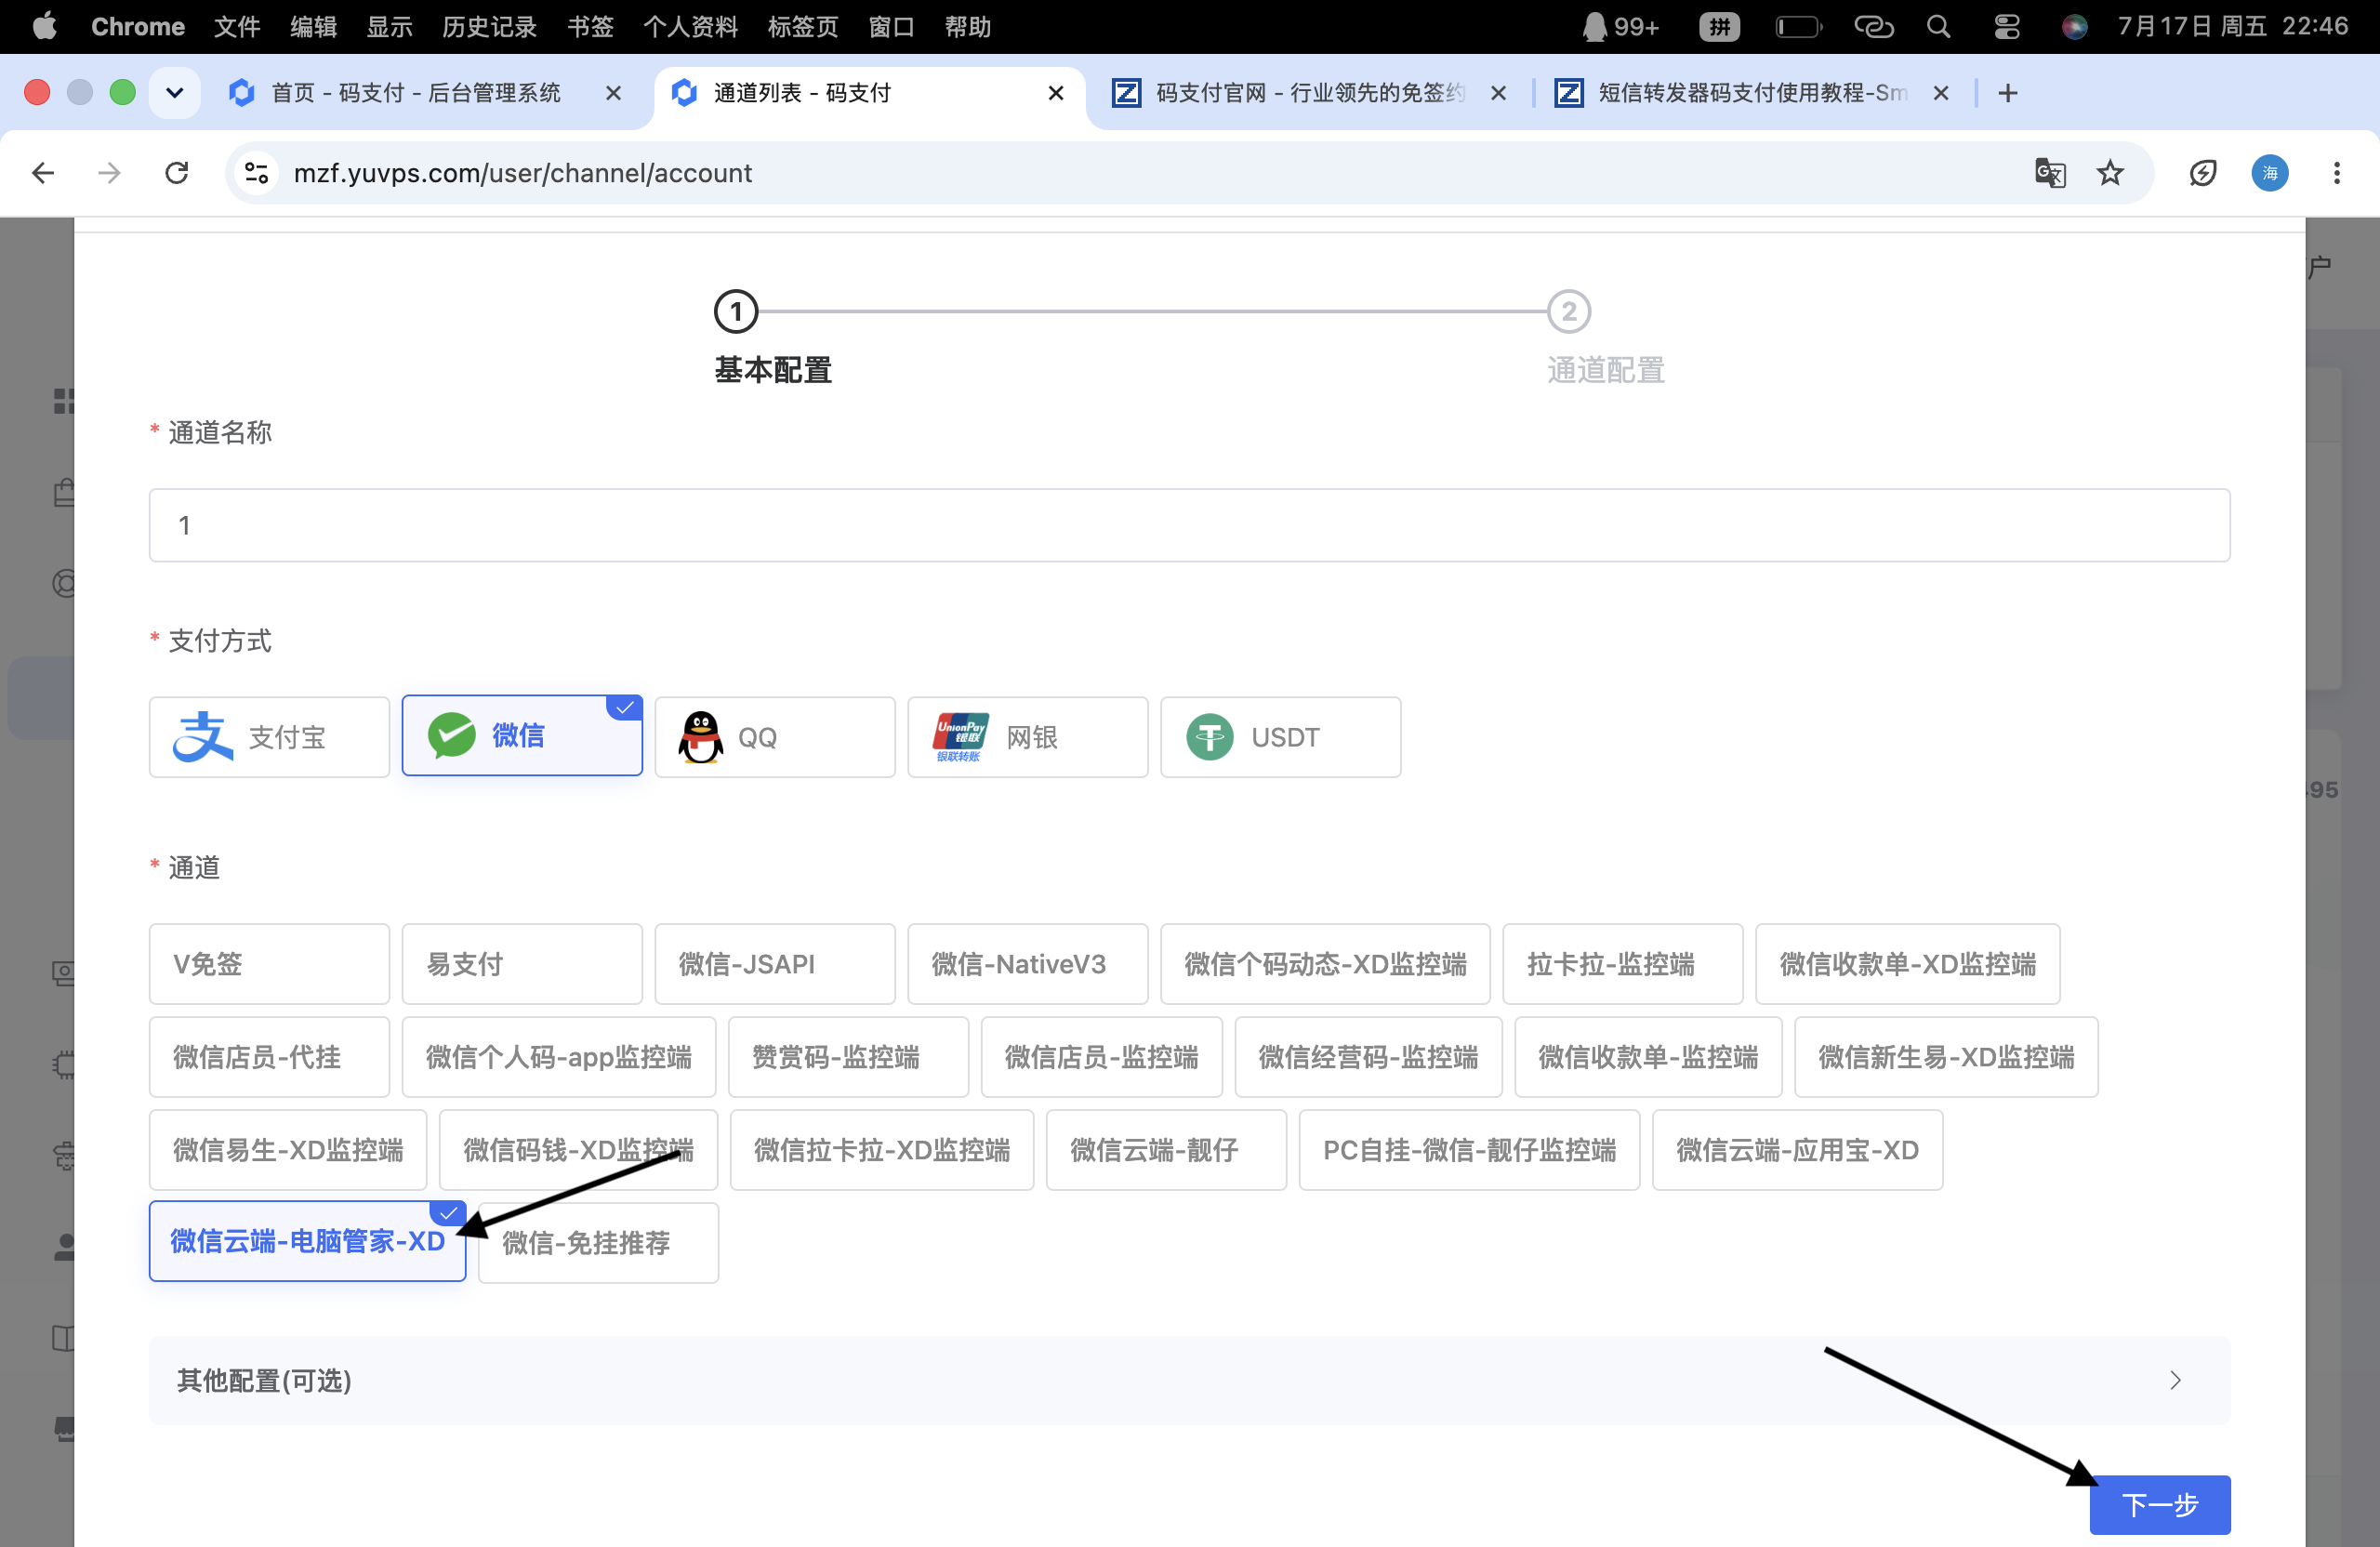Screen dimensions: 2380x1547
Task: Choose the 易支付 channel
Action: click(x=522, y=964)
